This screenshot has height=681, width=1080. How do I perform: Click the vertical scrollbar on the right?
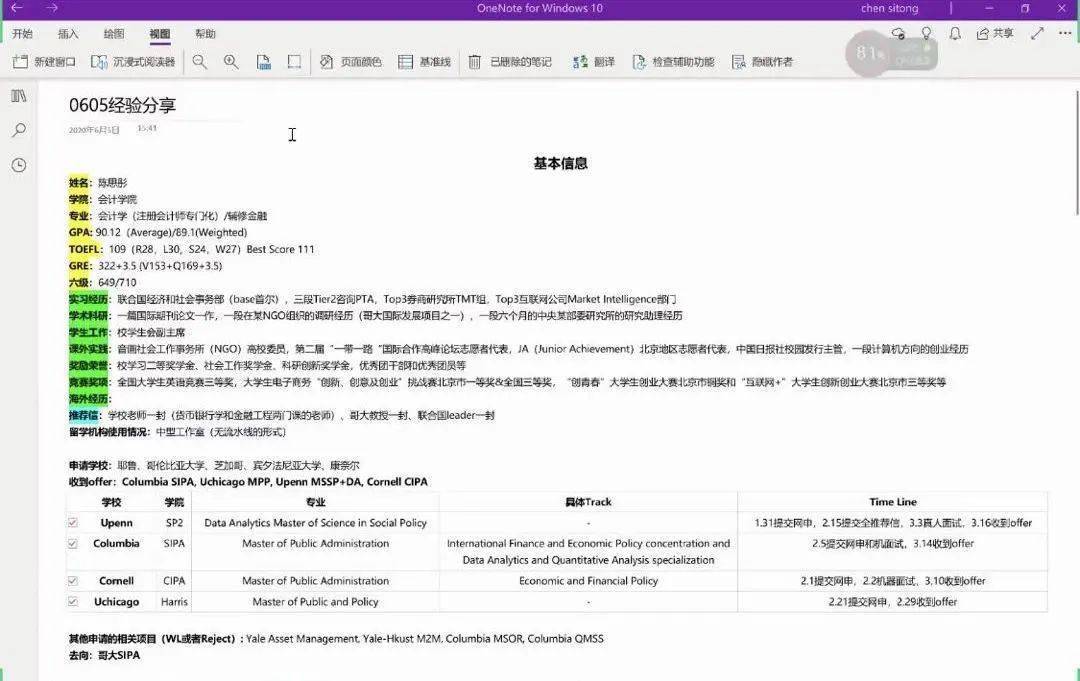[1076, 151]
